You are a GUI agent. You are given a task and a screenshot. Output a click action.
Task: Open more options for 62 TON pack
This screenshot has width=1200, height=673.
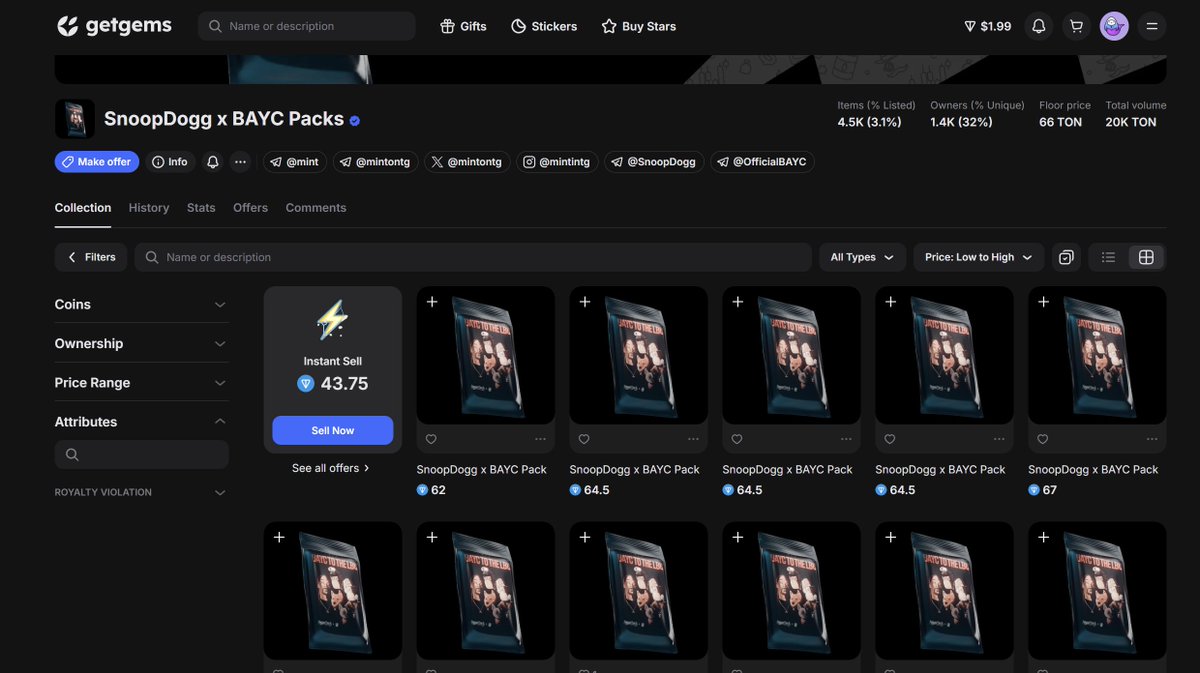(x=541, y=439)
